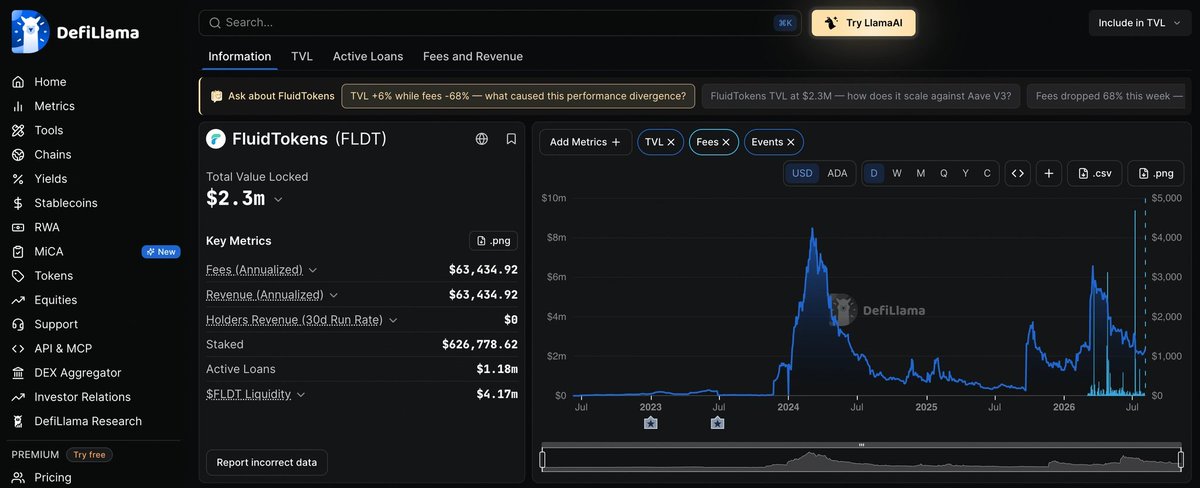Viewport: 1200px width, 488px height.
Task: Open DefiLlama Research sidebar link
Action: (88, 421)
